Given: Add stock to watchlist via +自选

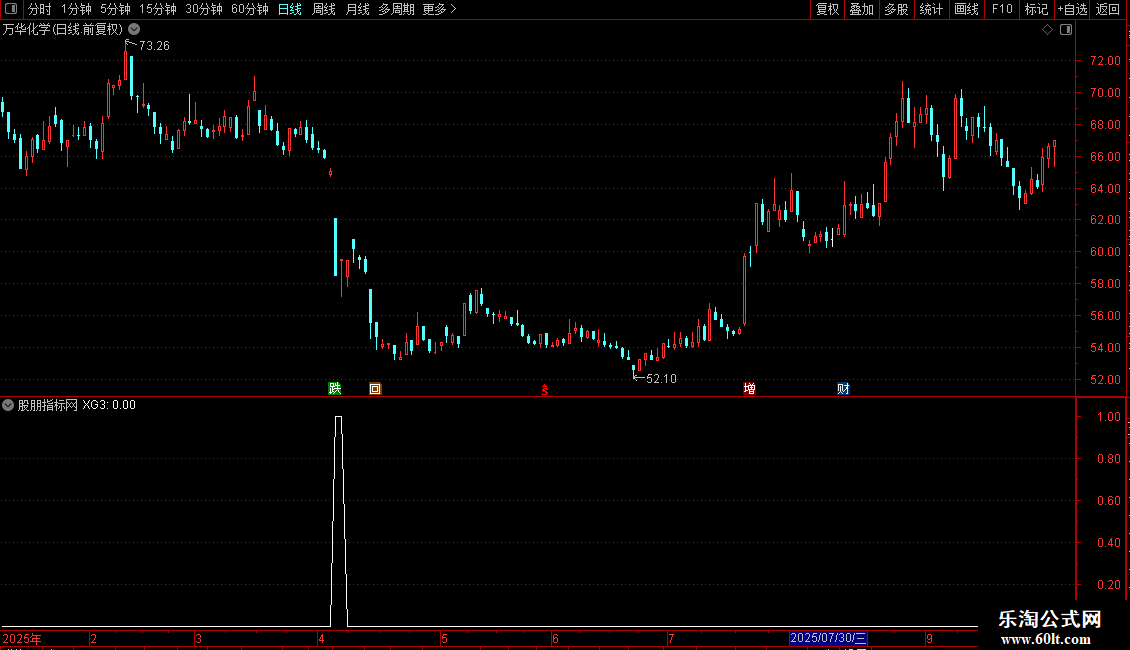Looking at the screenshot, I should (x=1072, y=9).
